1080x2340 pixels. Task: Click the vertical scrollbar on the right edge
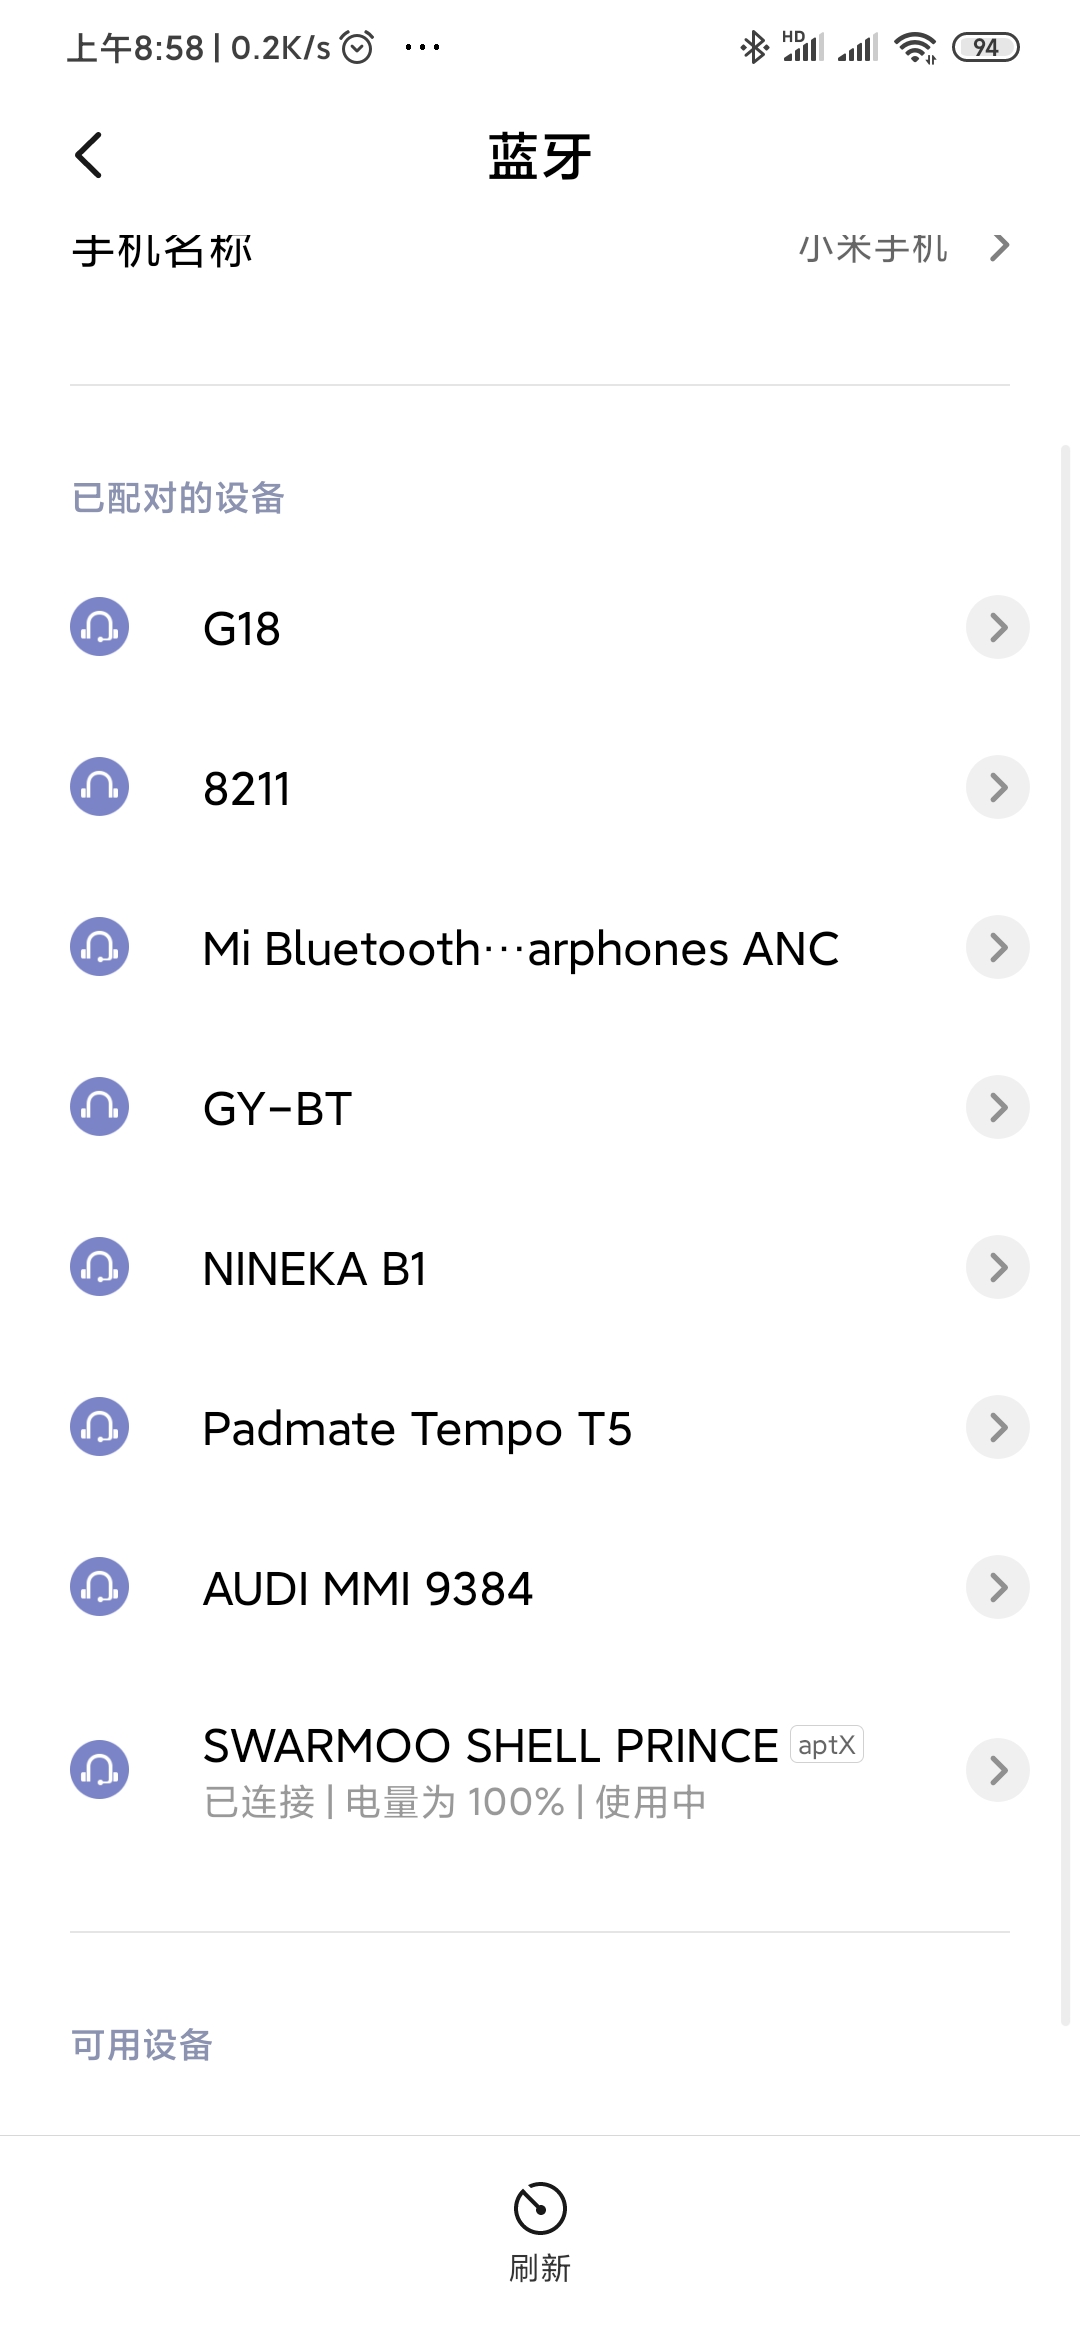pyautogui.click(x=1065, y=1235)
